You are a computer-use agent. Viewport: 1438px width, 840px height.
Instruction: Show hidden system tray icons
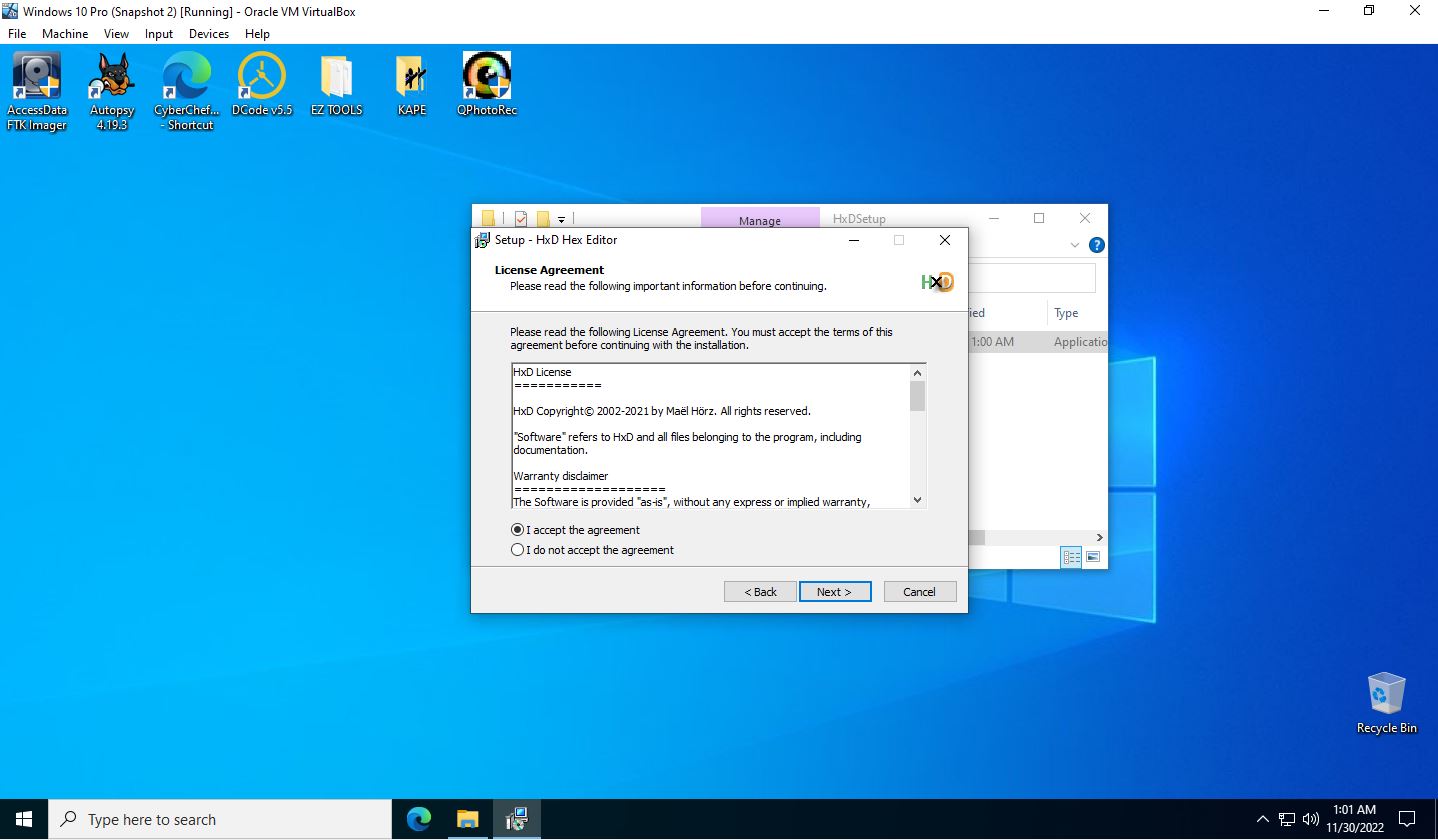[x=1262, y=819]
